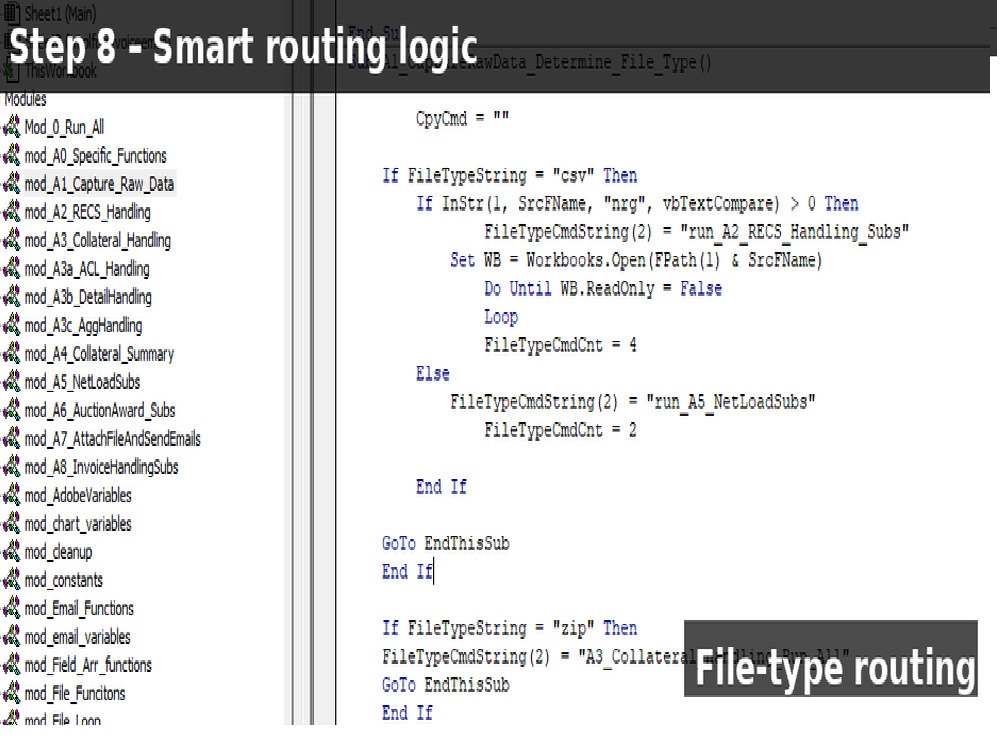The width and height of the screenshot is (1000, 750).
Task: Click the mod_A6_AuctionAward_Subs module icon
Action: pos(11,411)
